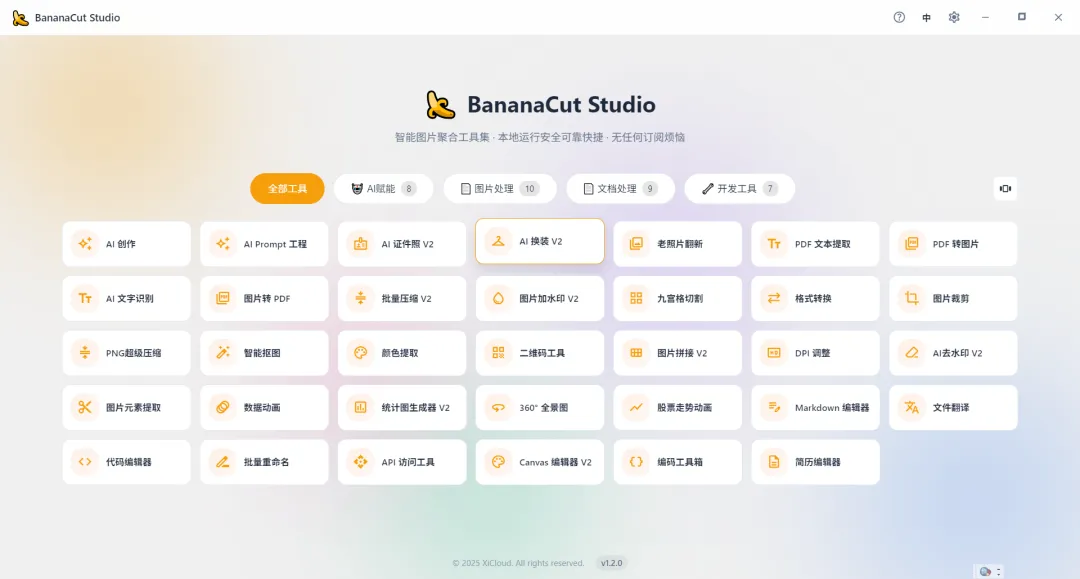Viewport: 1080px width, 579px height.
Task: Click the © 2025 XiCloud copyright text
Action: [x=518, y=563]
